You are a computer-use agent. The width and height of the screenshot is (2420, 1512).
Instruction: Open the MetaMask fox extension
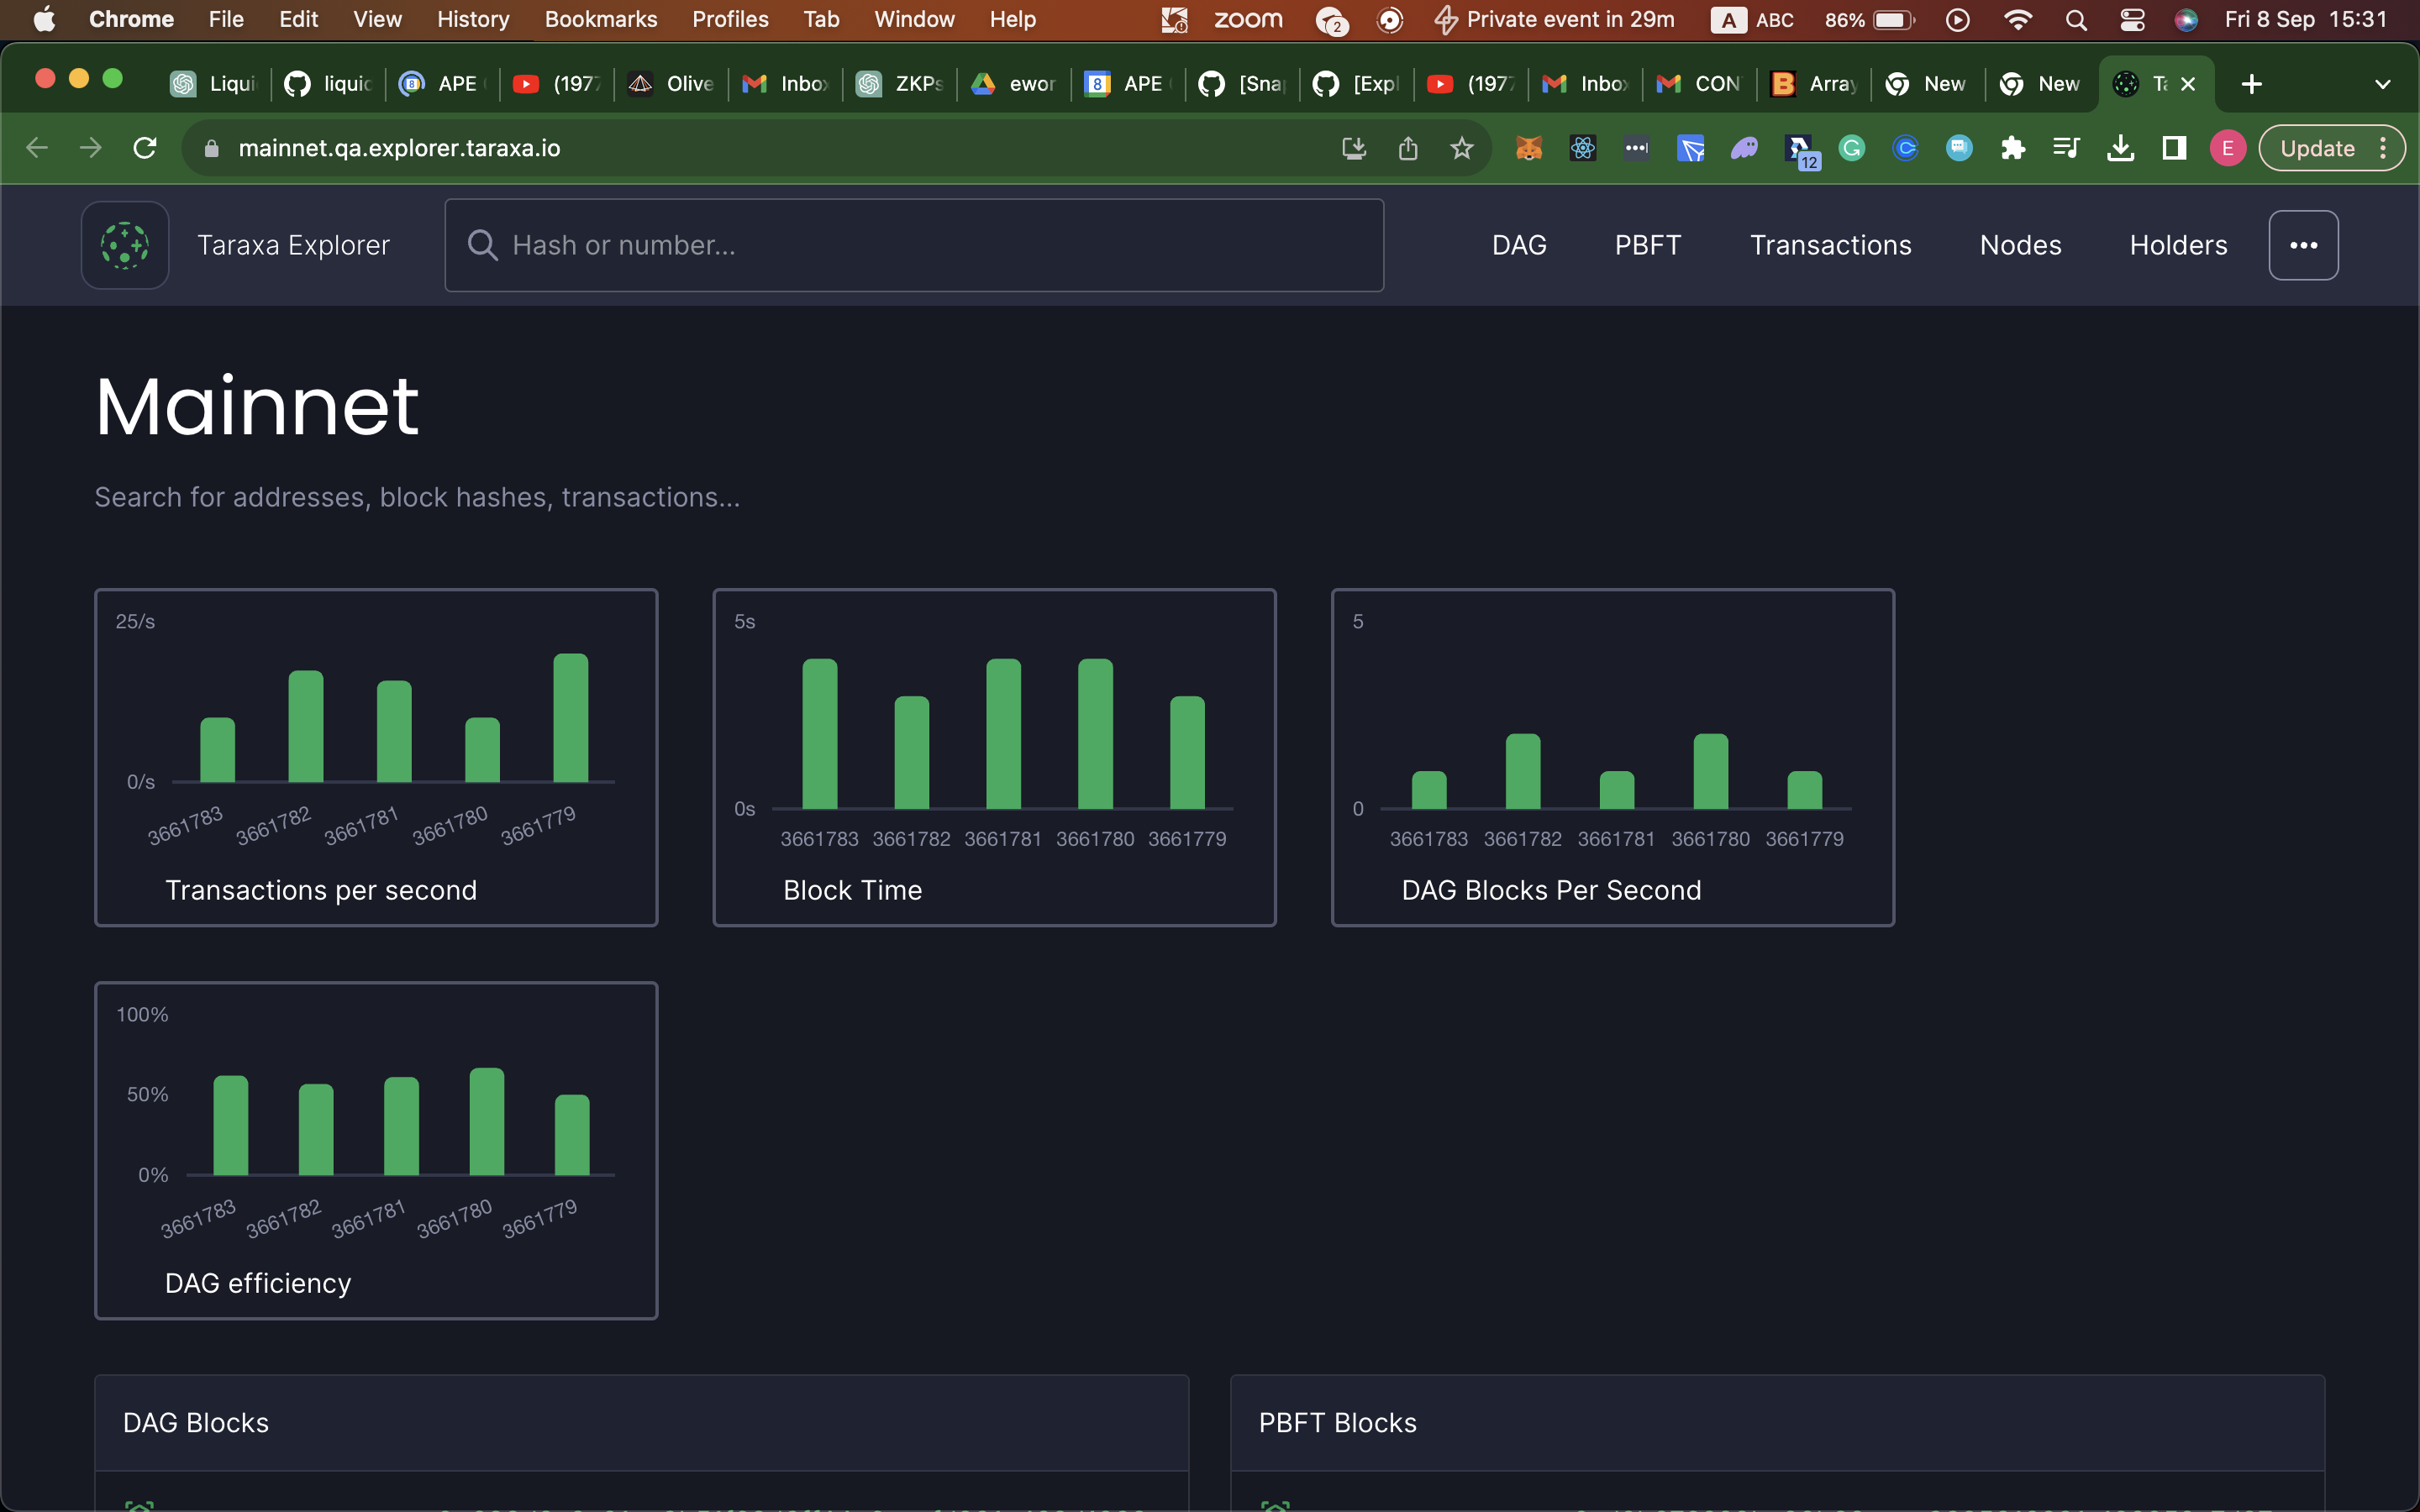point(1528,148)
